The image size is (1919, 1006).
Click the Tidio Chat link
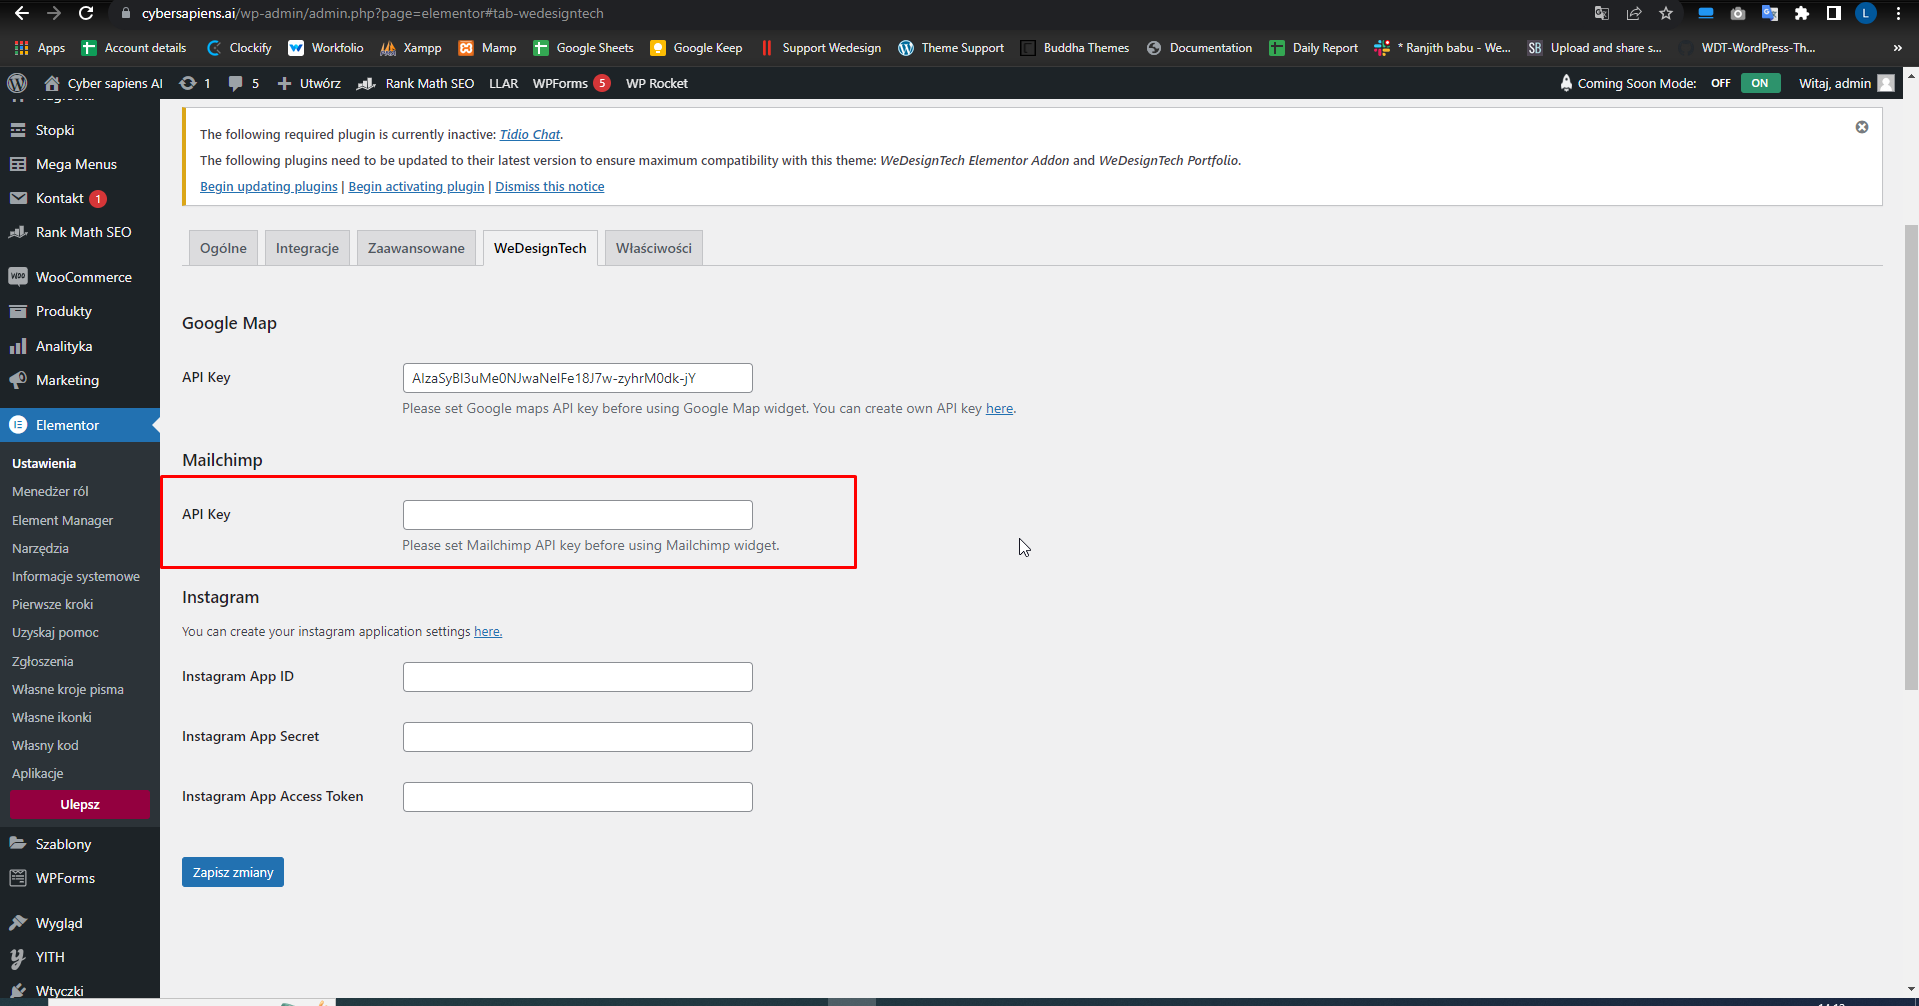tap(530, 134)
